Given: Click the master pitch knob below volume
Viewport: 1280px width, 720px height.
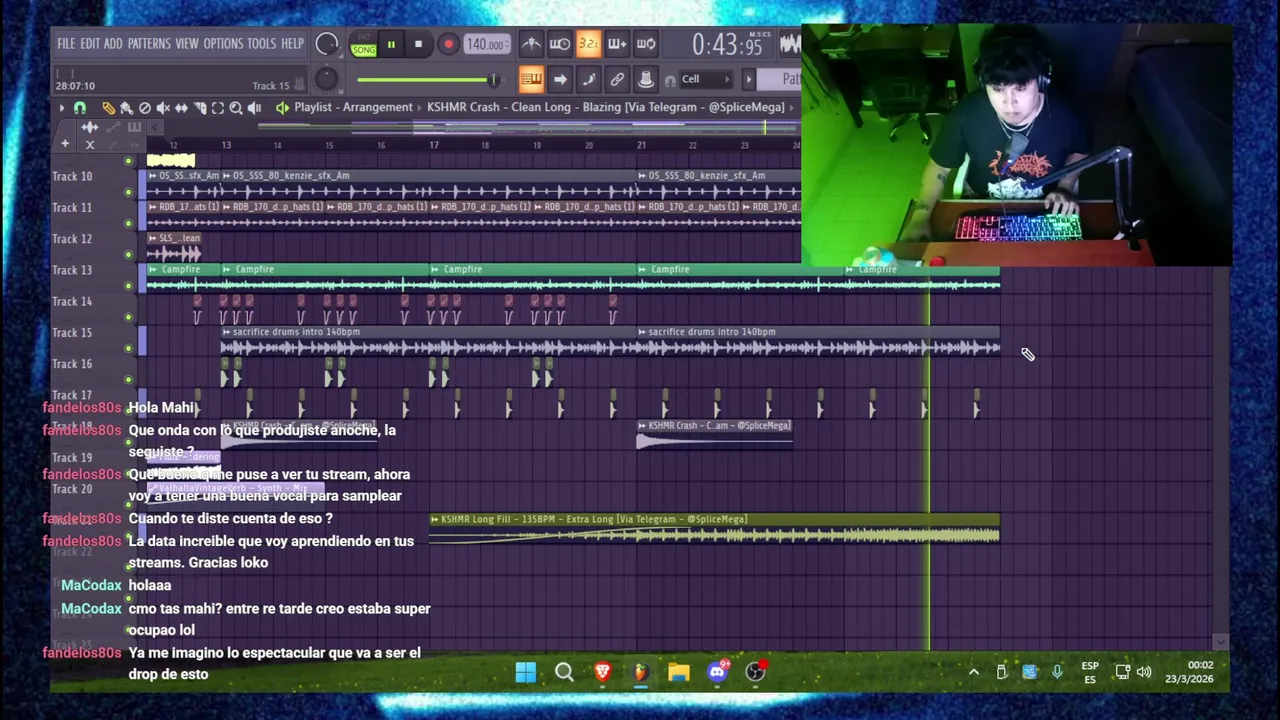Looking at the screenshot, I should 326,79.
